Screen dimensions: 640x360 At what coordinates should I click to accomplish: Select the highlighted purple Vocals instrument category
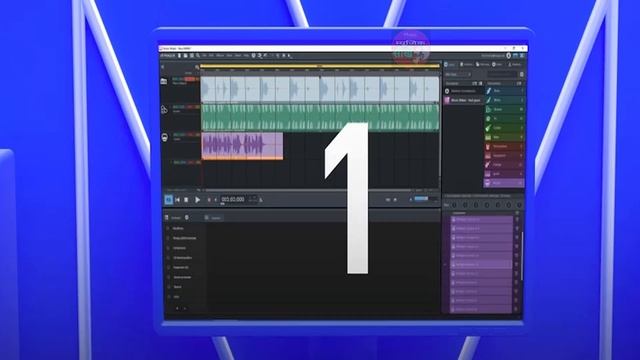504,183
